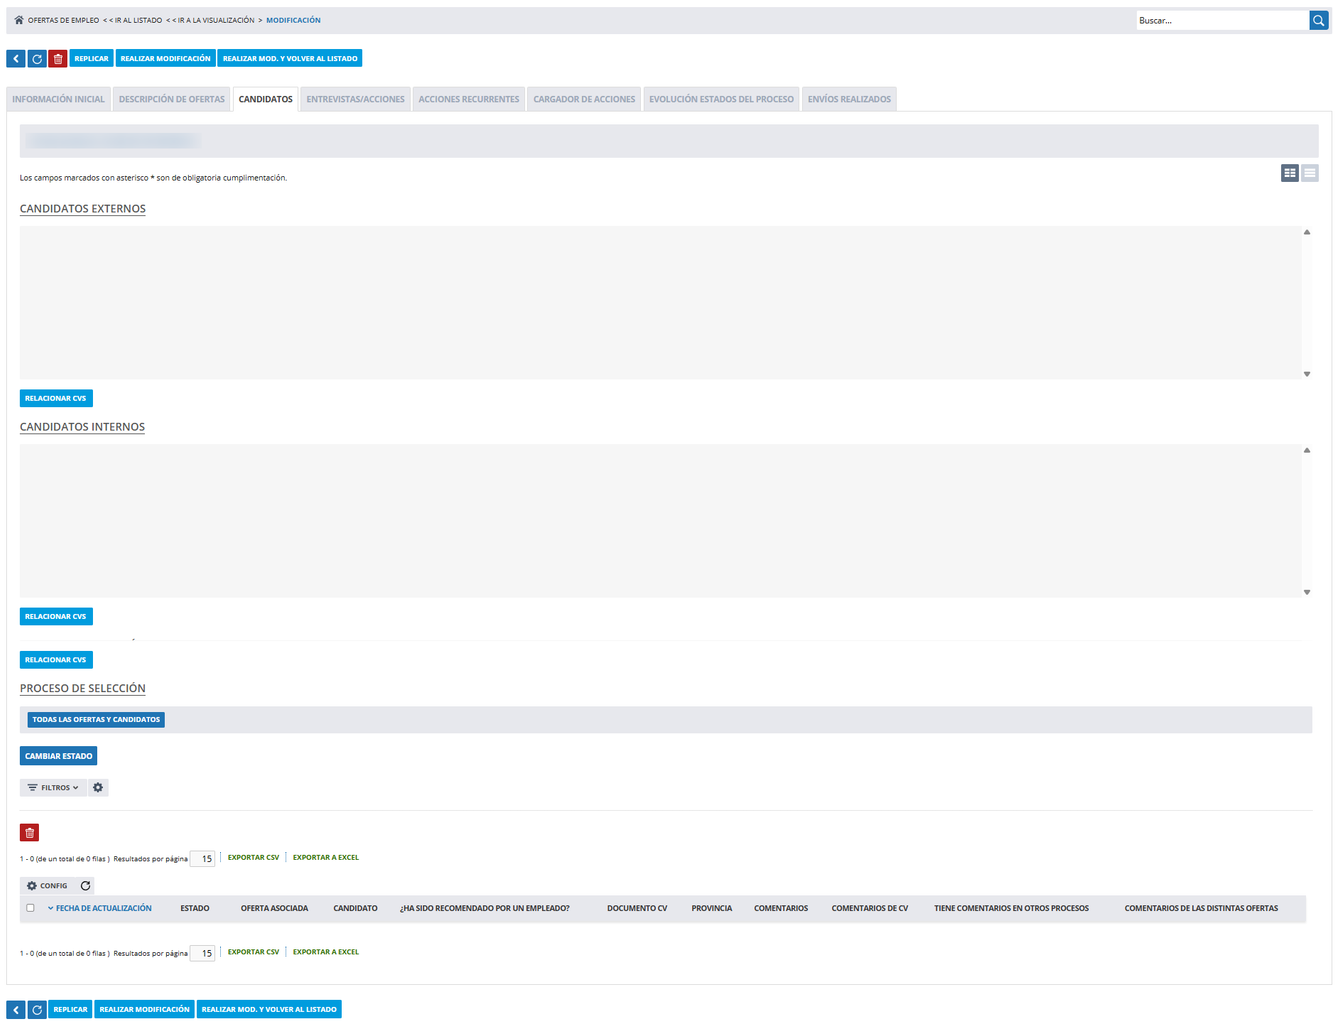Image resolution: width=1340 pixels, height=1024 pixels.
Task: Click Todas las Ofertas y Candidatos button
Action: 96,720
